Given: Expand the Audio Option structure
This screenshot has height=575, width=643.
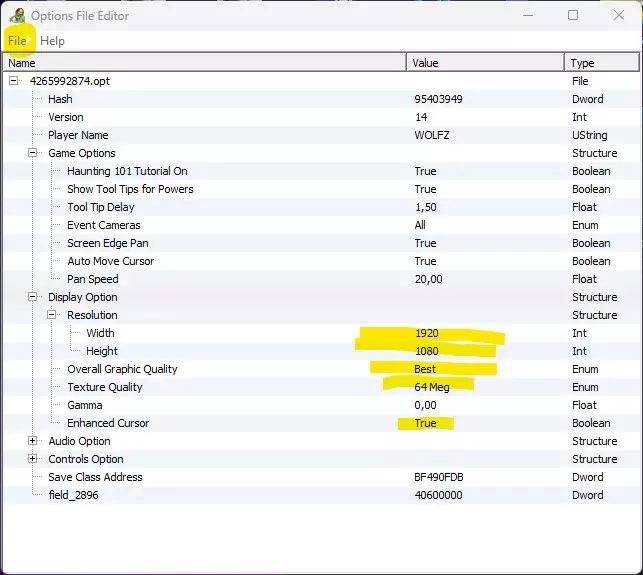Looking at the screenshot, I should pos(32,440).
